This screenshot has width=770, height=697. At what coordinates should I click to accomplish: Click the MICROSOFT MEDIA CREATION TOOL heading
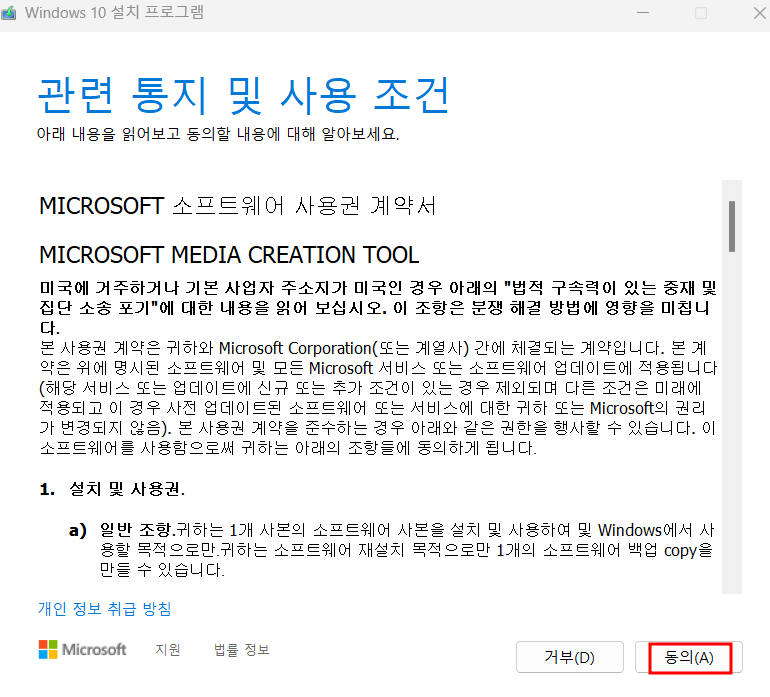tap(229, 255)
